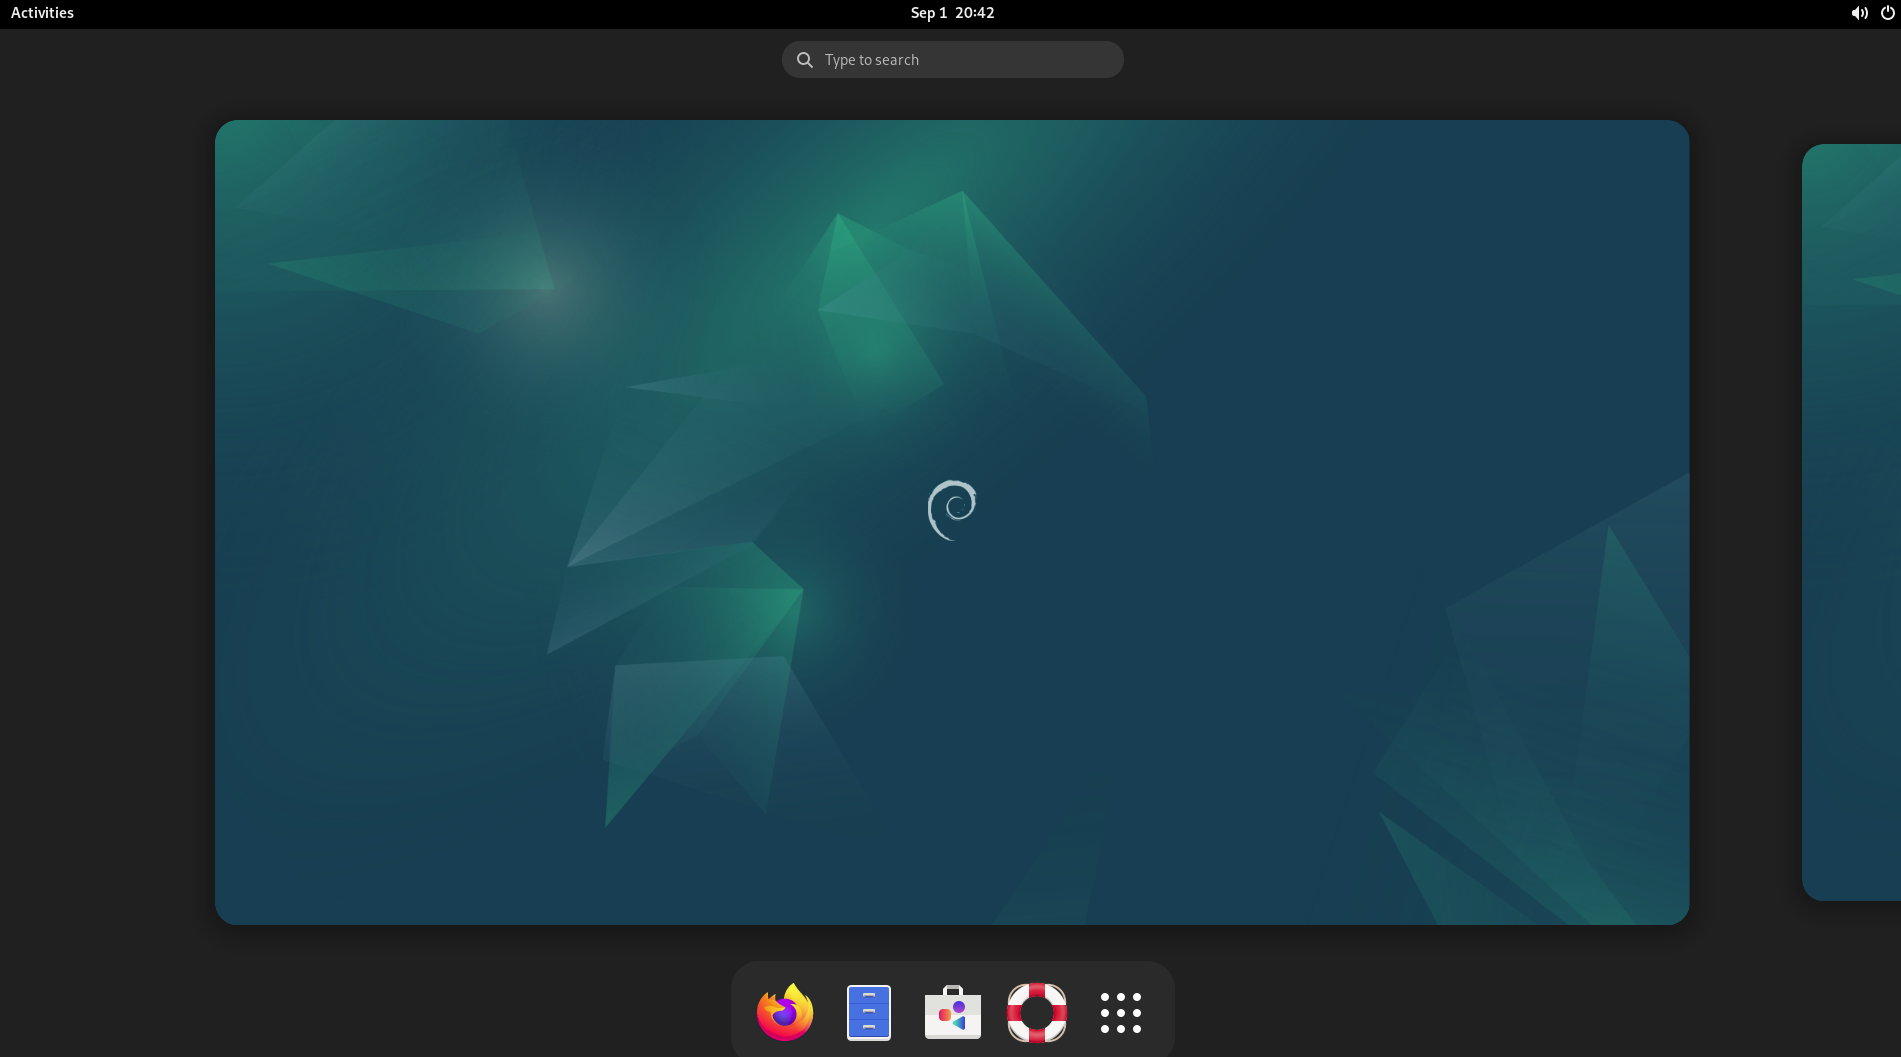Screen dimensions: 1901x1057
Task: Show Applications grid
Action: pos(1121,1012)
